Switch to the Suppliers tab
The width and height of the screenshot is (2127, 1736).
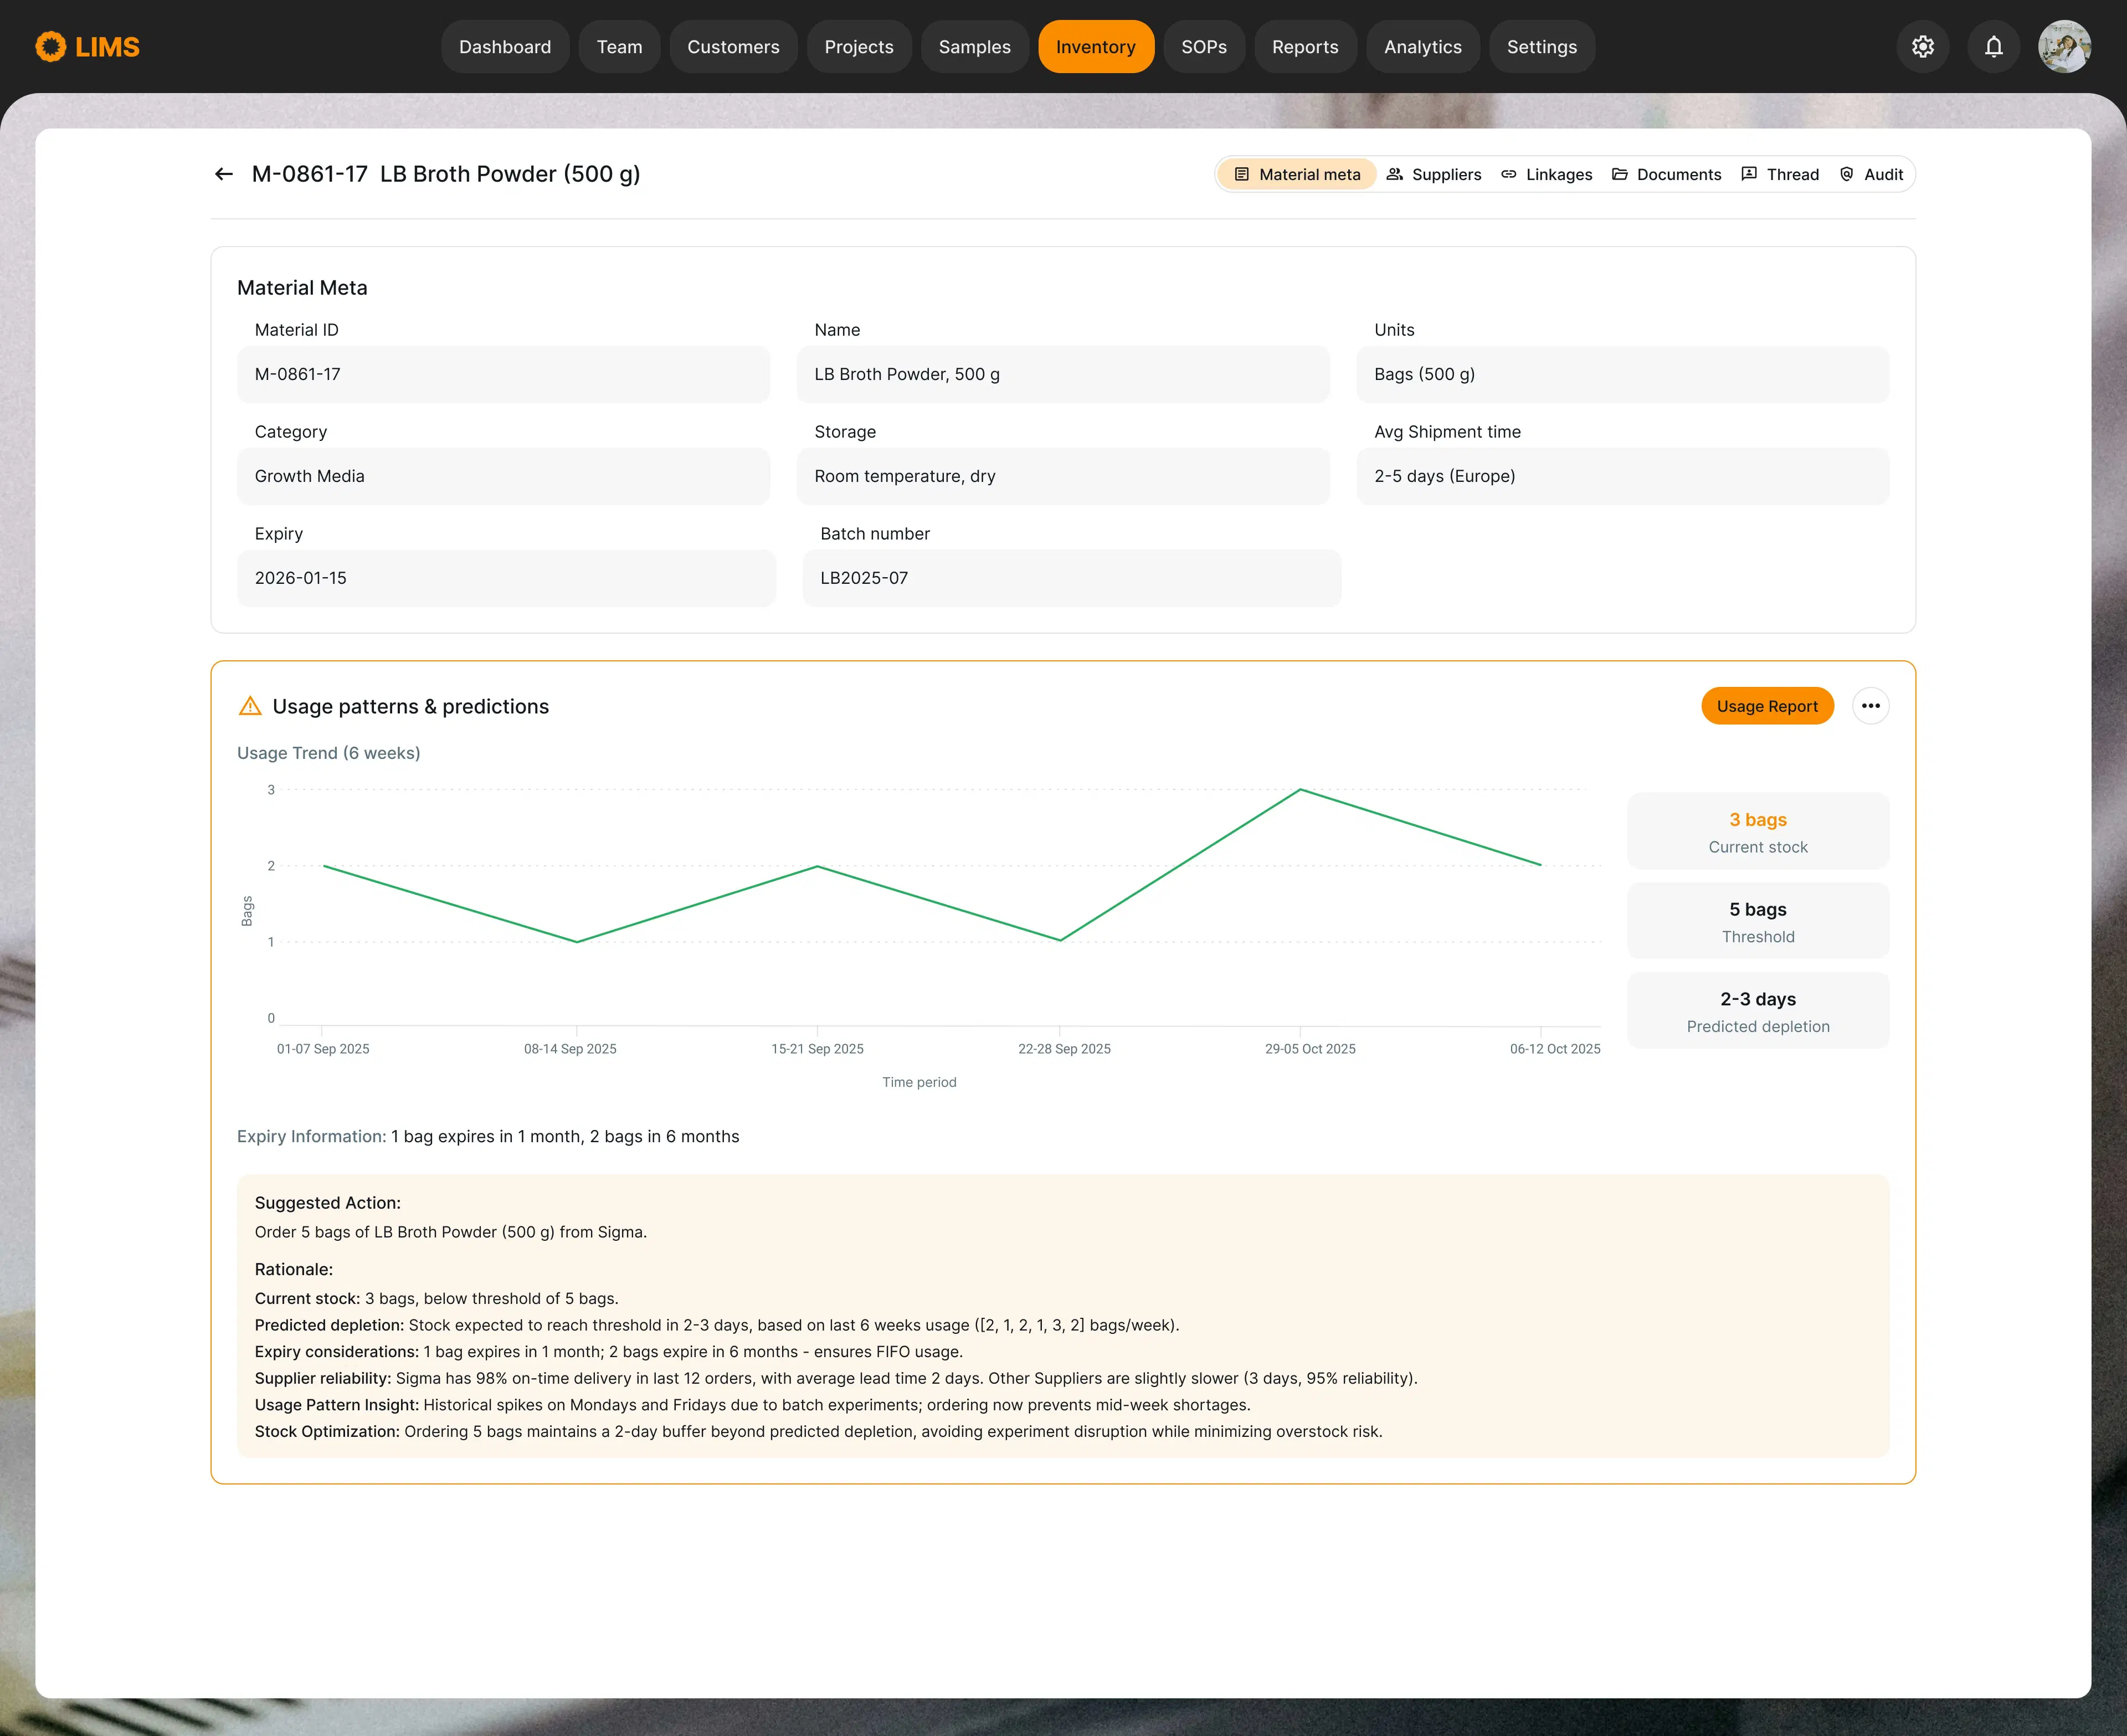pos(1434,174)
